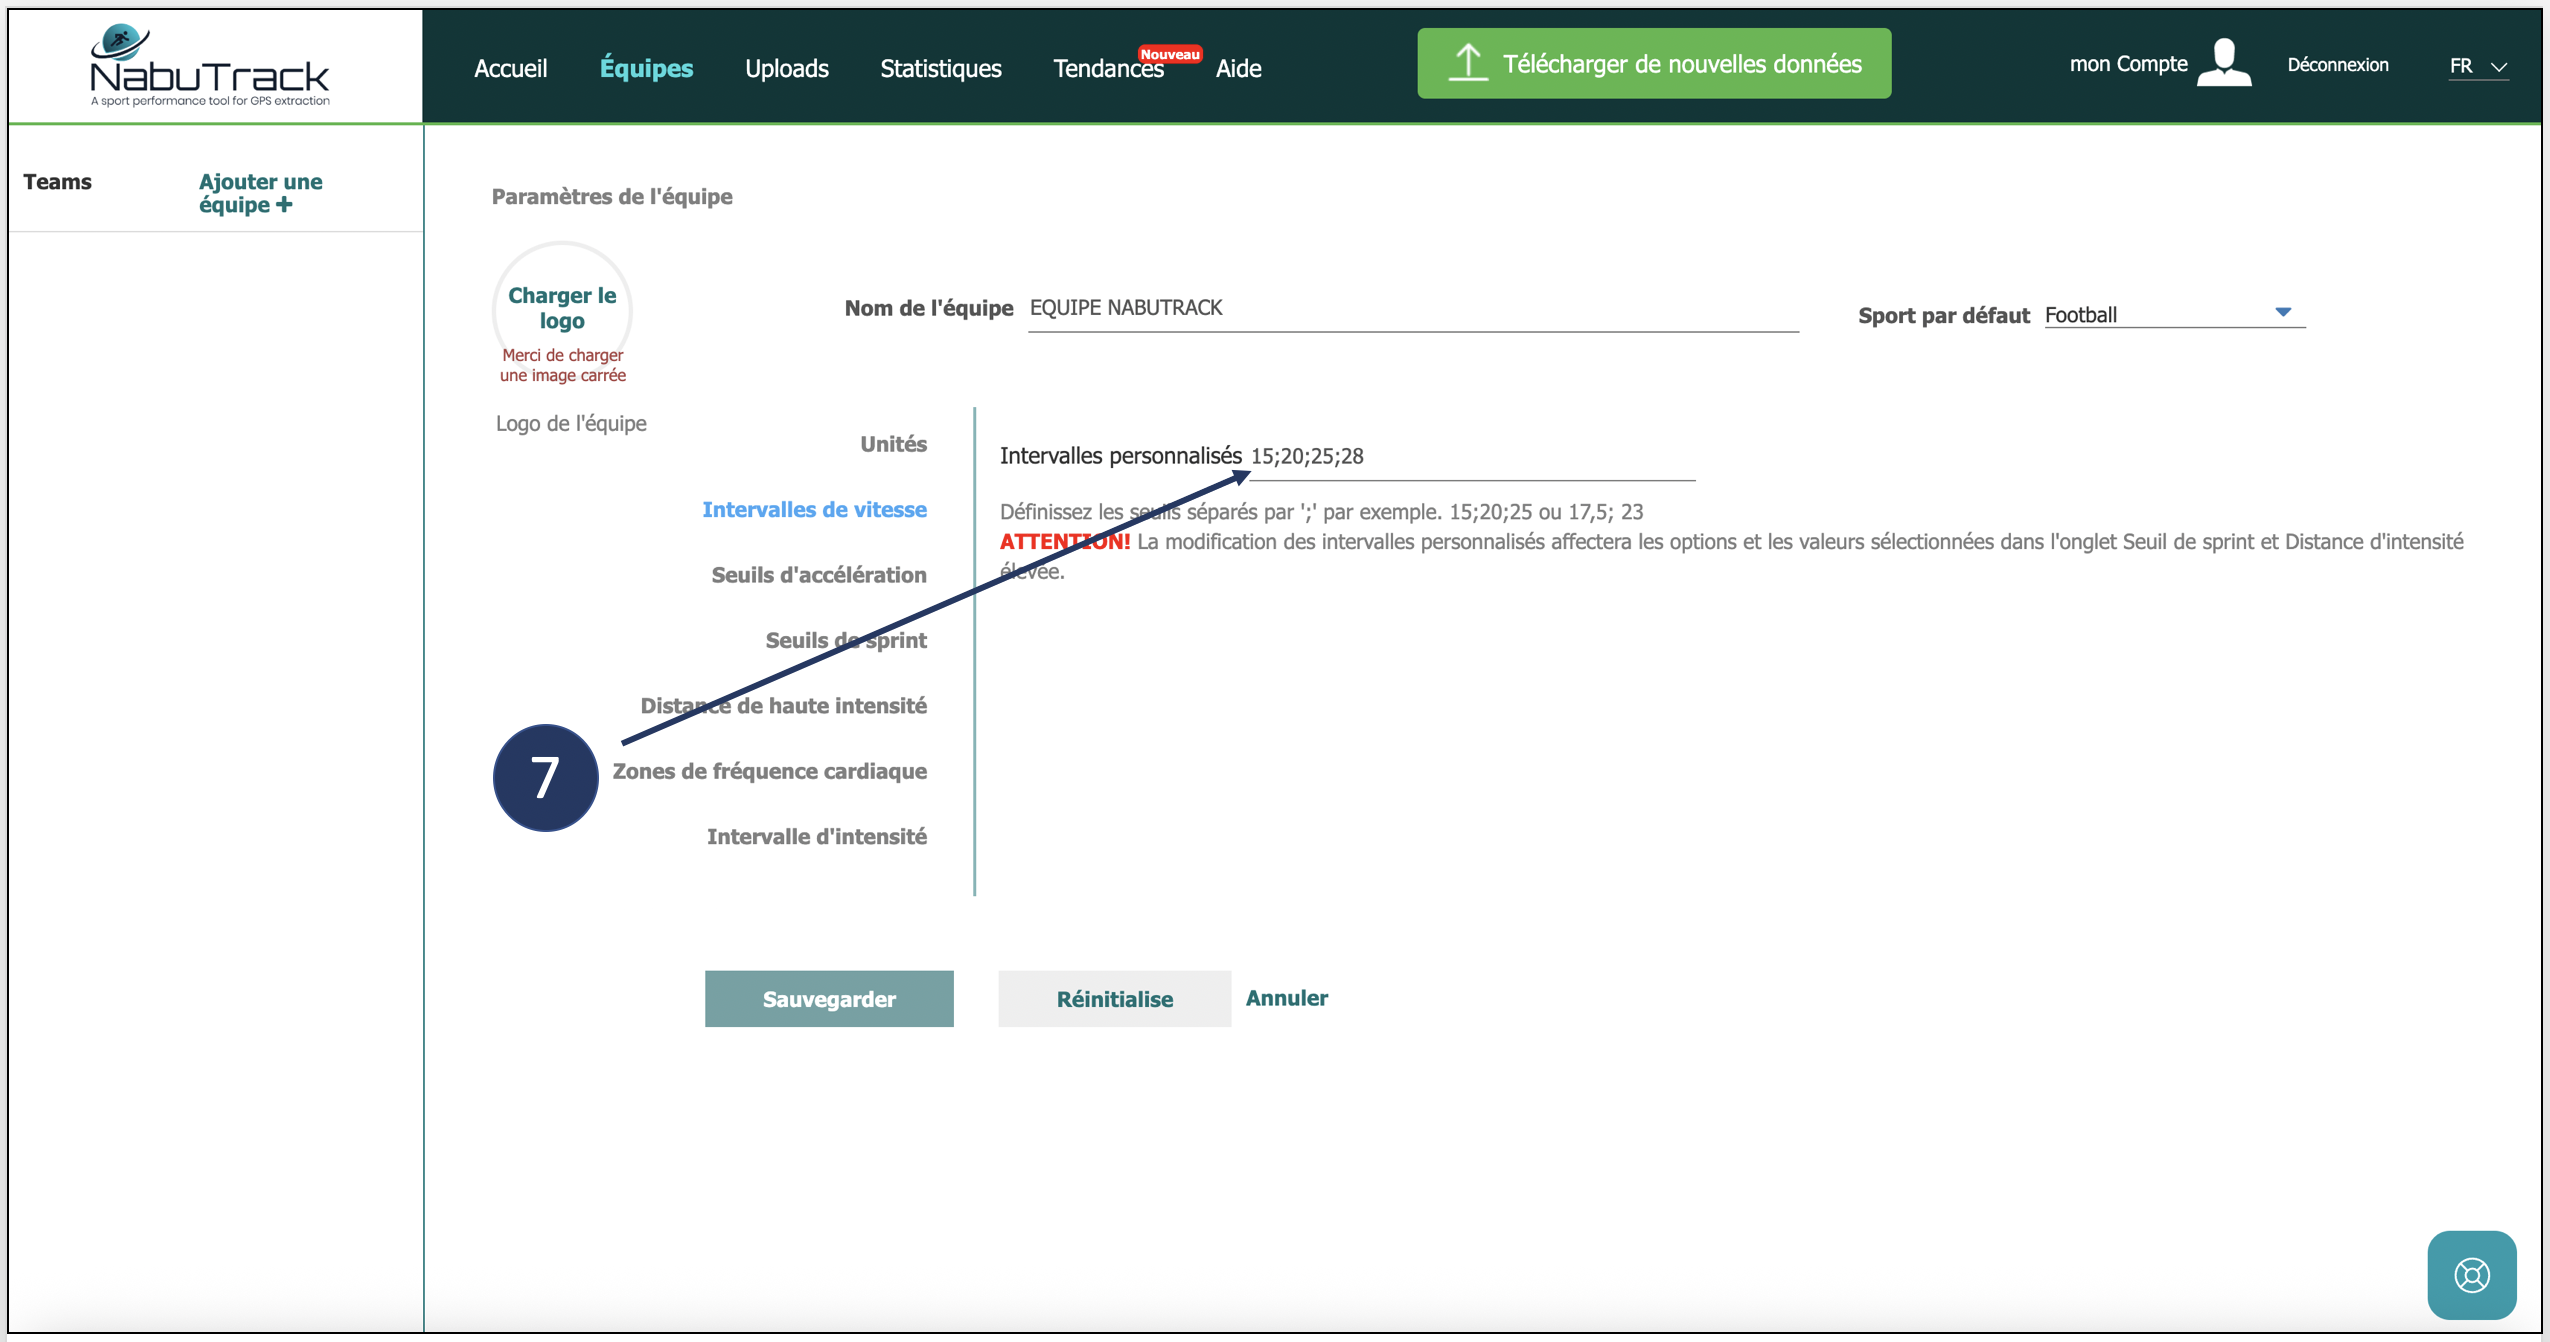The image size is (2550, 1342).
Task: Click Ajouter une équipe link
Action: pos(260,193)
